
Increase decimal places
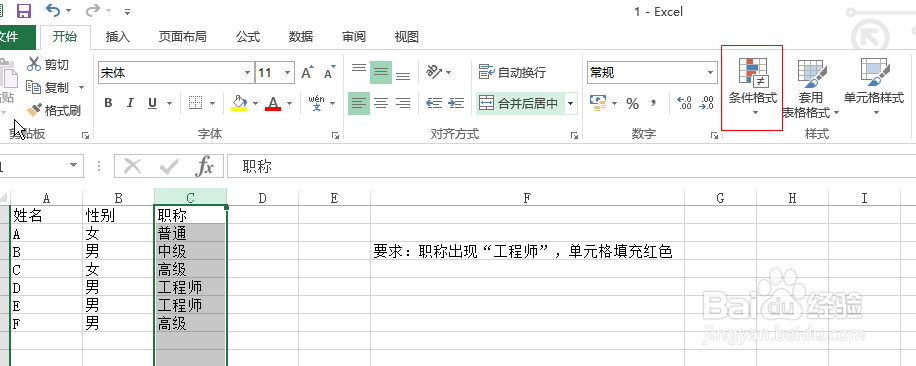684,103
